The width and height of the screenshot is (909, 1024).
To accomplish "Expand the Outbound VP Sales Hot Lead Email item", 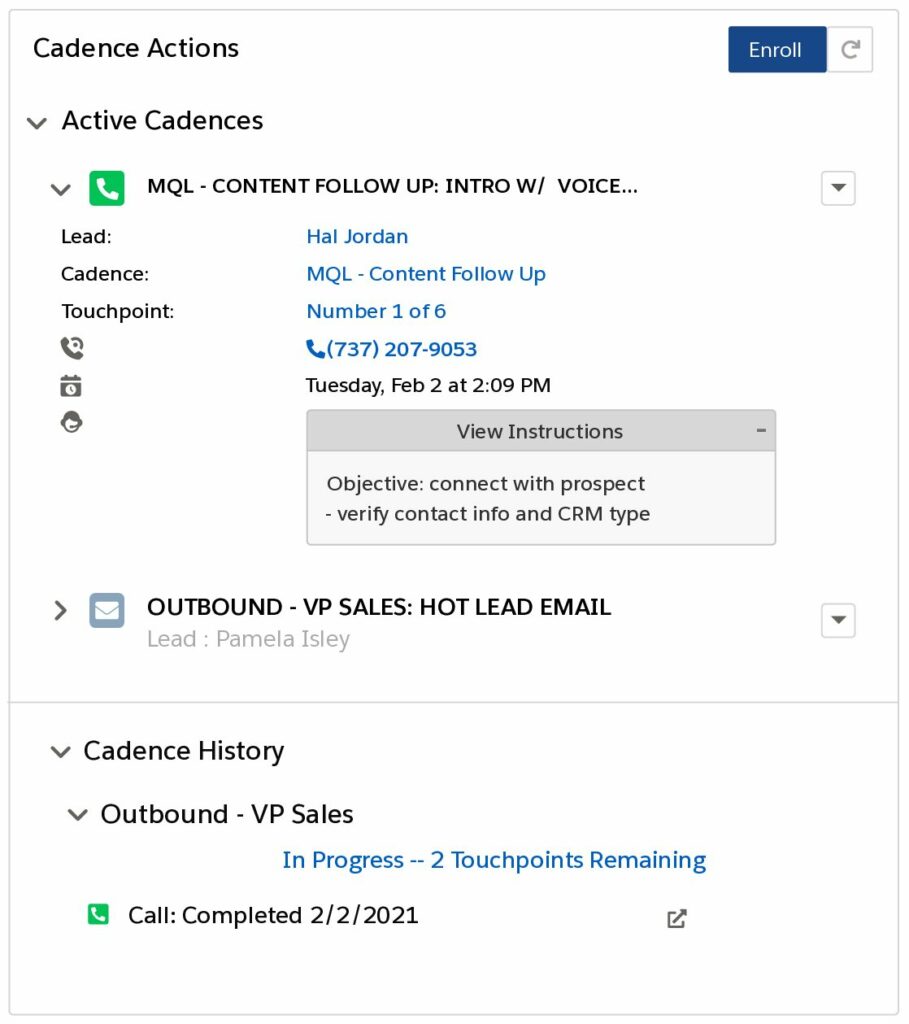I will pyautogui.click(x=60, y=611).
